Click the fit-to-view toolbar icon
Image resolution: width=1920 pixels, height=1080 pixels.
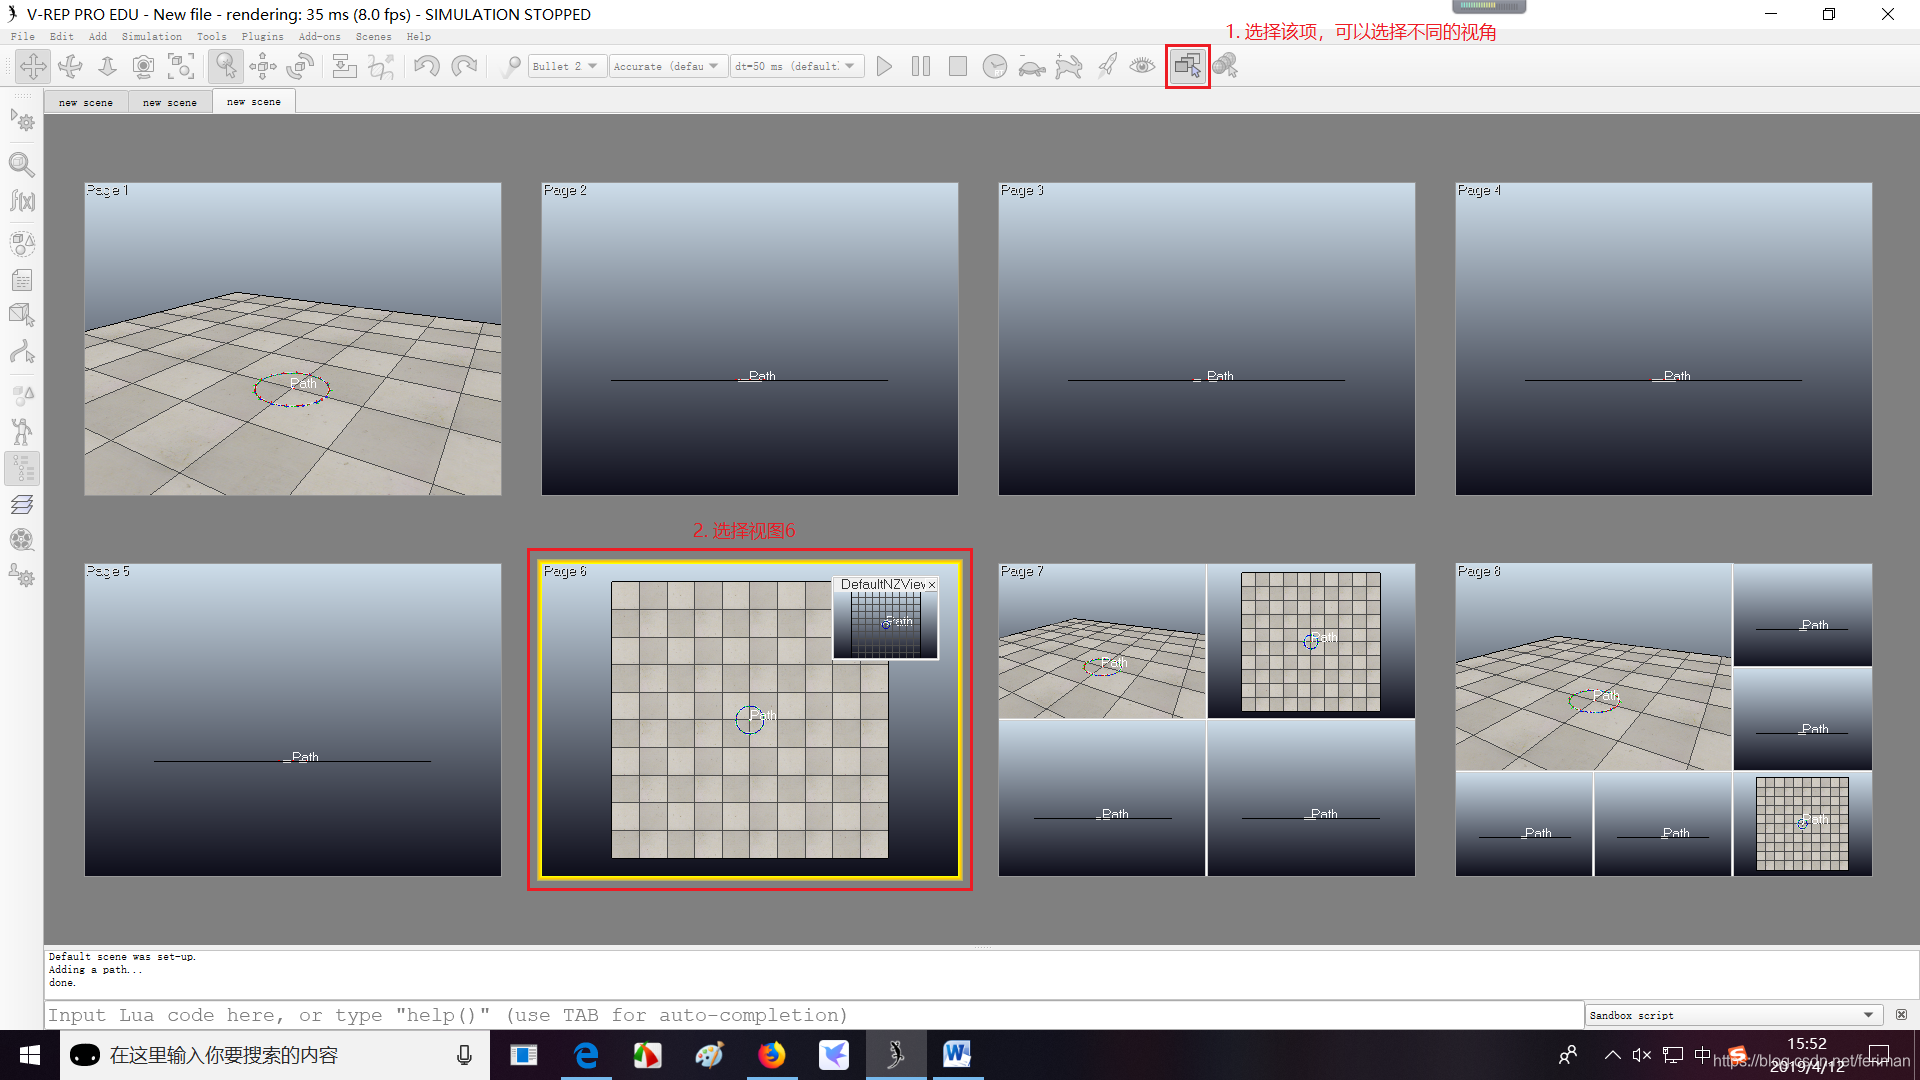[x=181, y=66]
